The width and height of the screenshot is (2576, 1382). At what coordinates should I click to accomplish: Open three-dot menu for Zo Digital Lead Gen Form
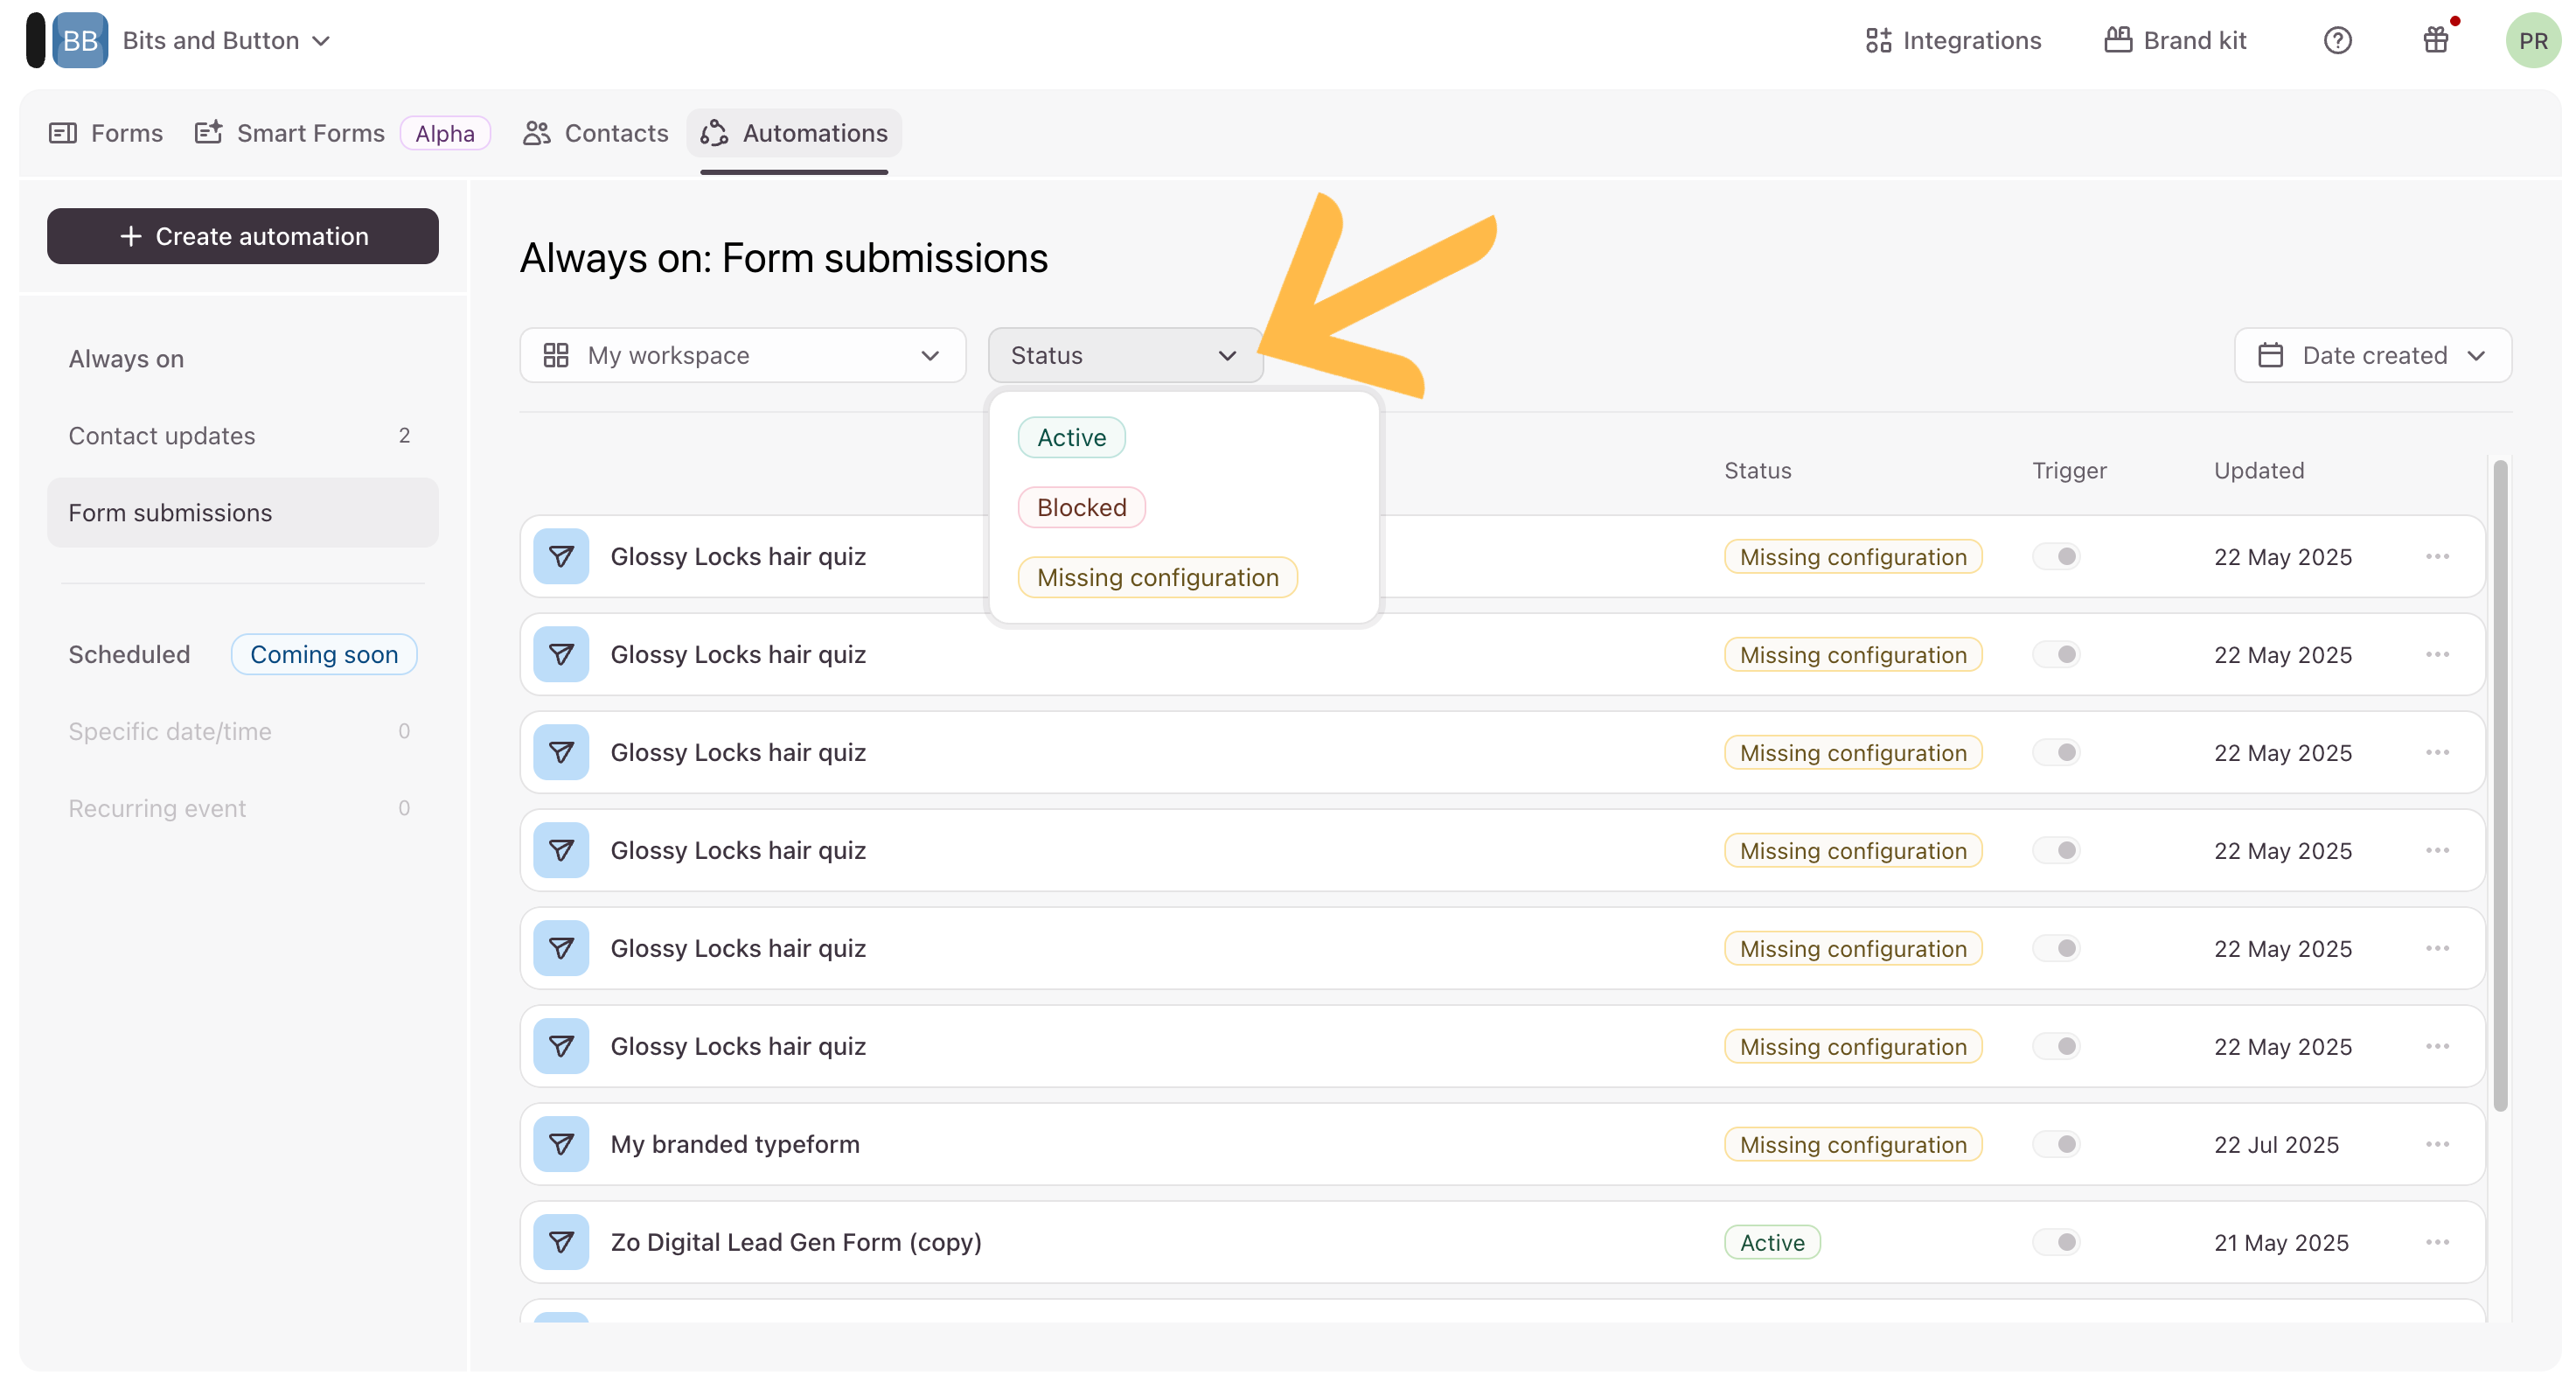2436,1242
